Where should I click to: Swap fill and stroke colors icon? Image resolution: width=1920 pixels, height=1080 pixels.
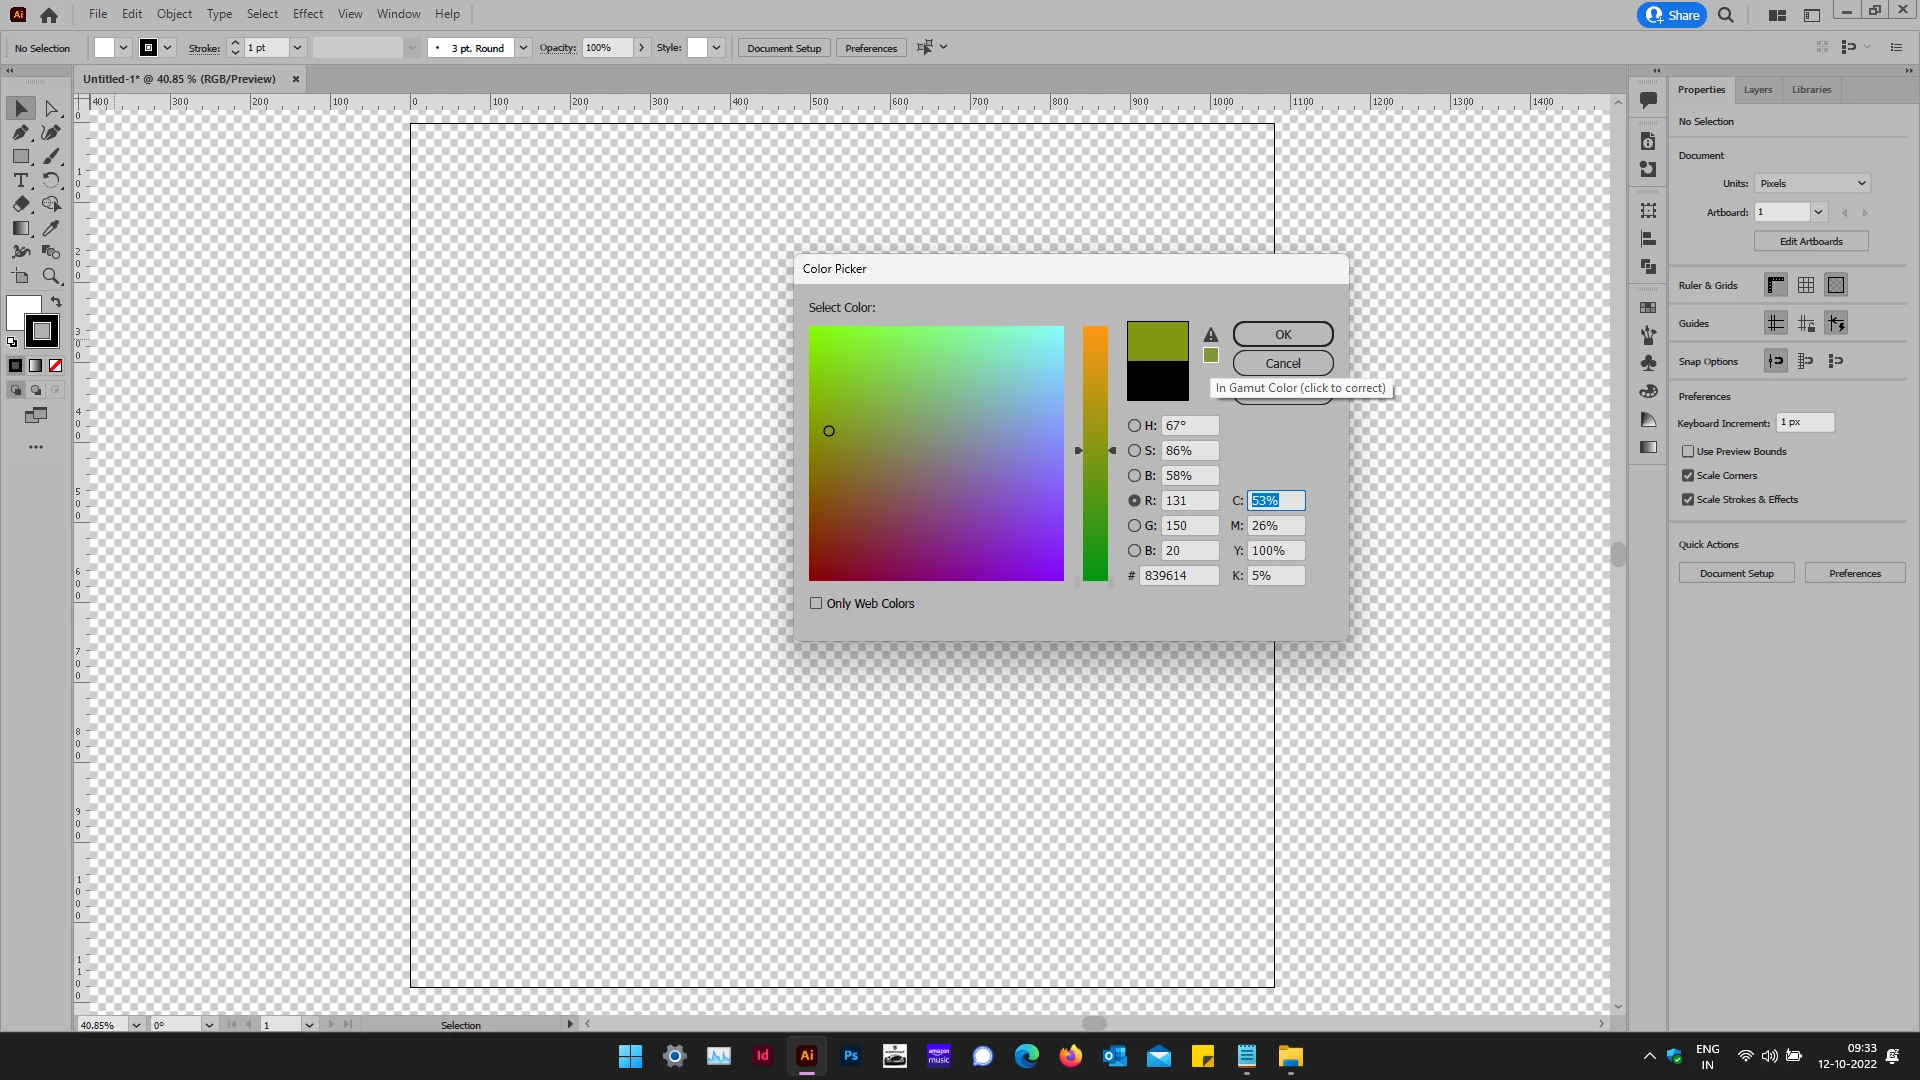[x=57, y=301]
